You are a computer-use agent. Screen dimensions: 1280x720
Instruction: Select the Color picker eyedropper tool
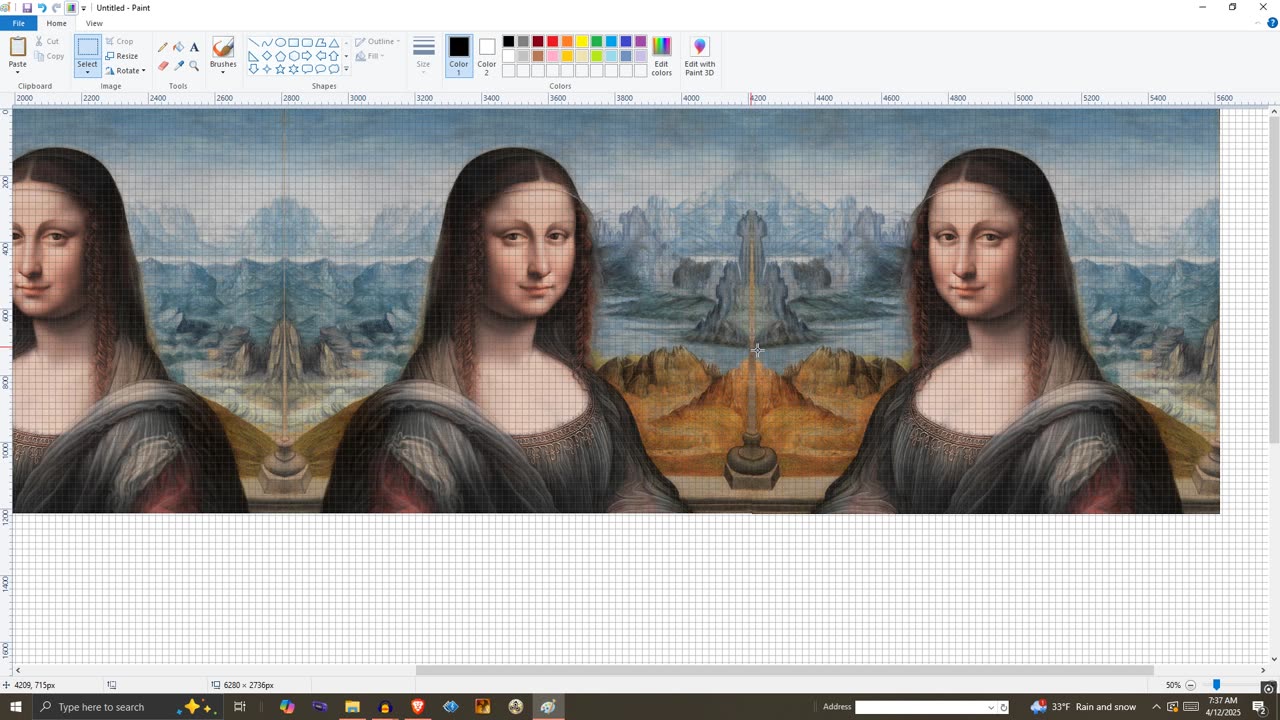[x=178, y=66]
